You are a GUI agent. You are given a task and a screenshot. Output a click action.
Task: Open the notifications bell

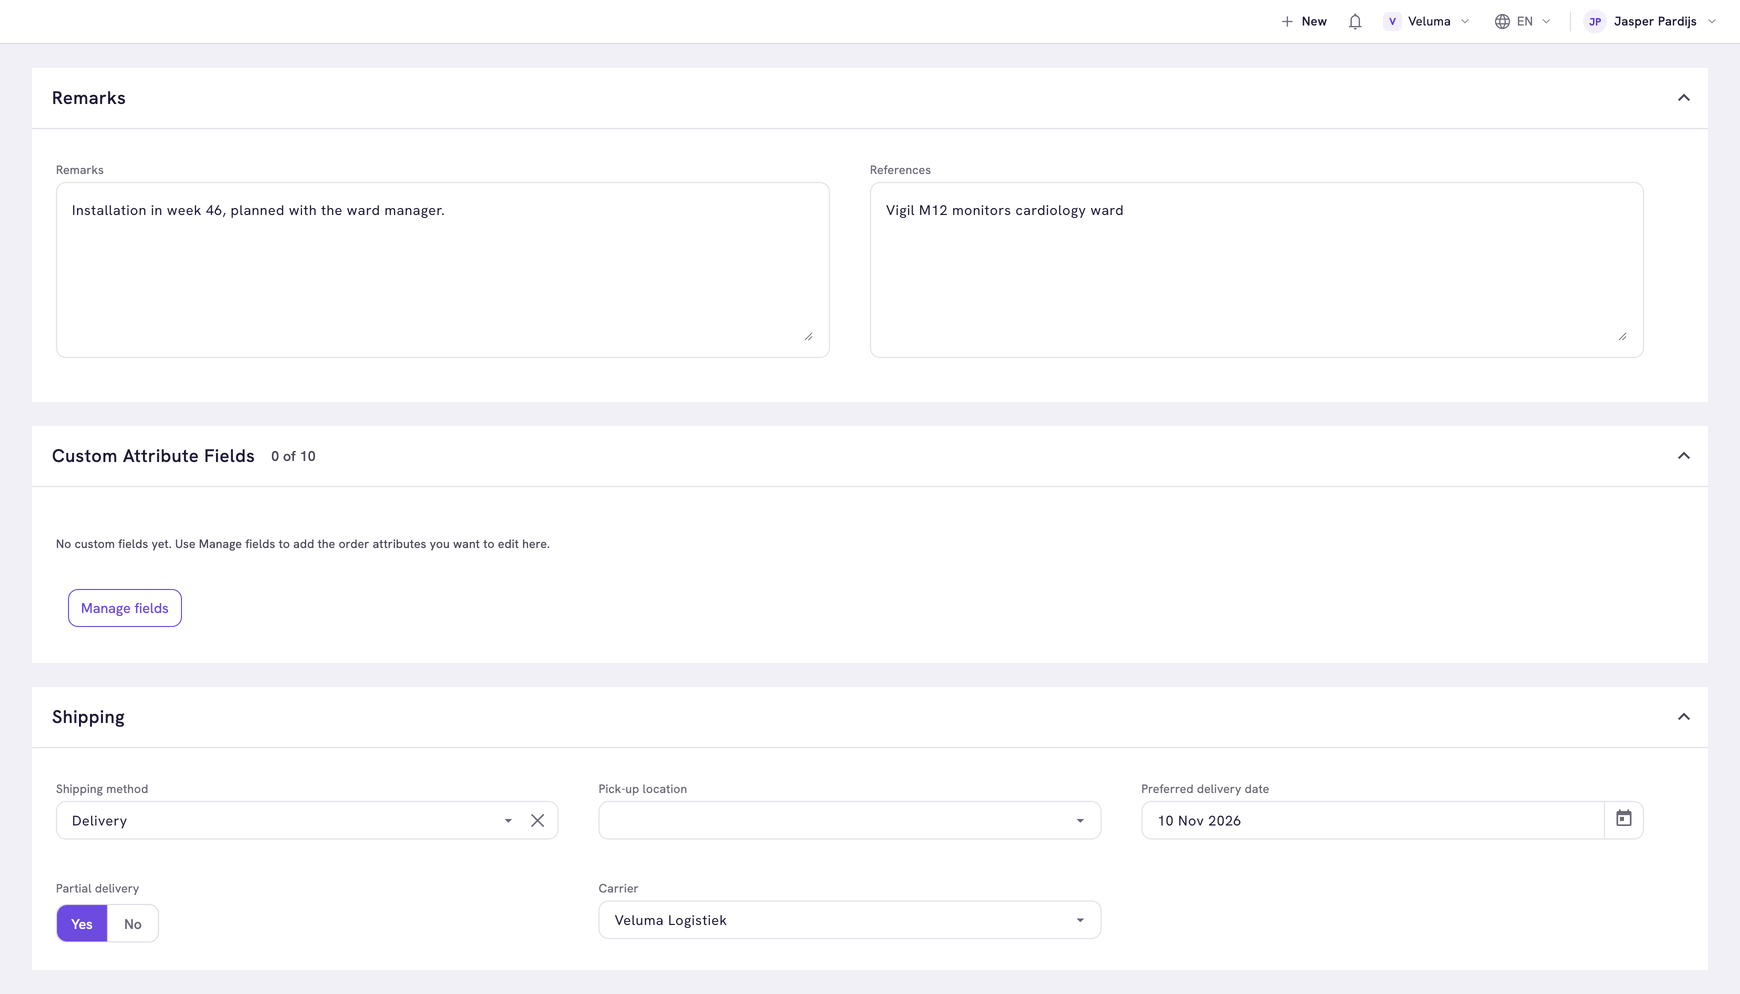click(1355, 21)
